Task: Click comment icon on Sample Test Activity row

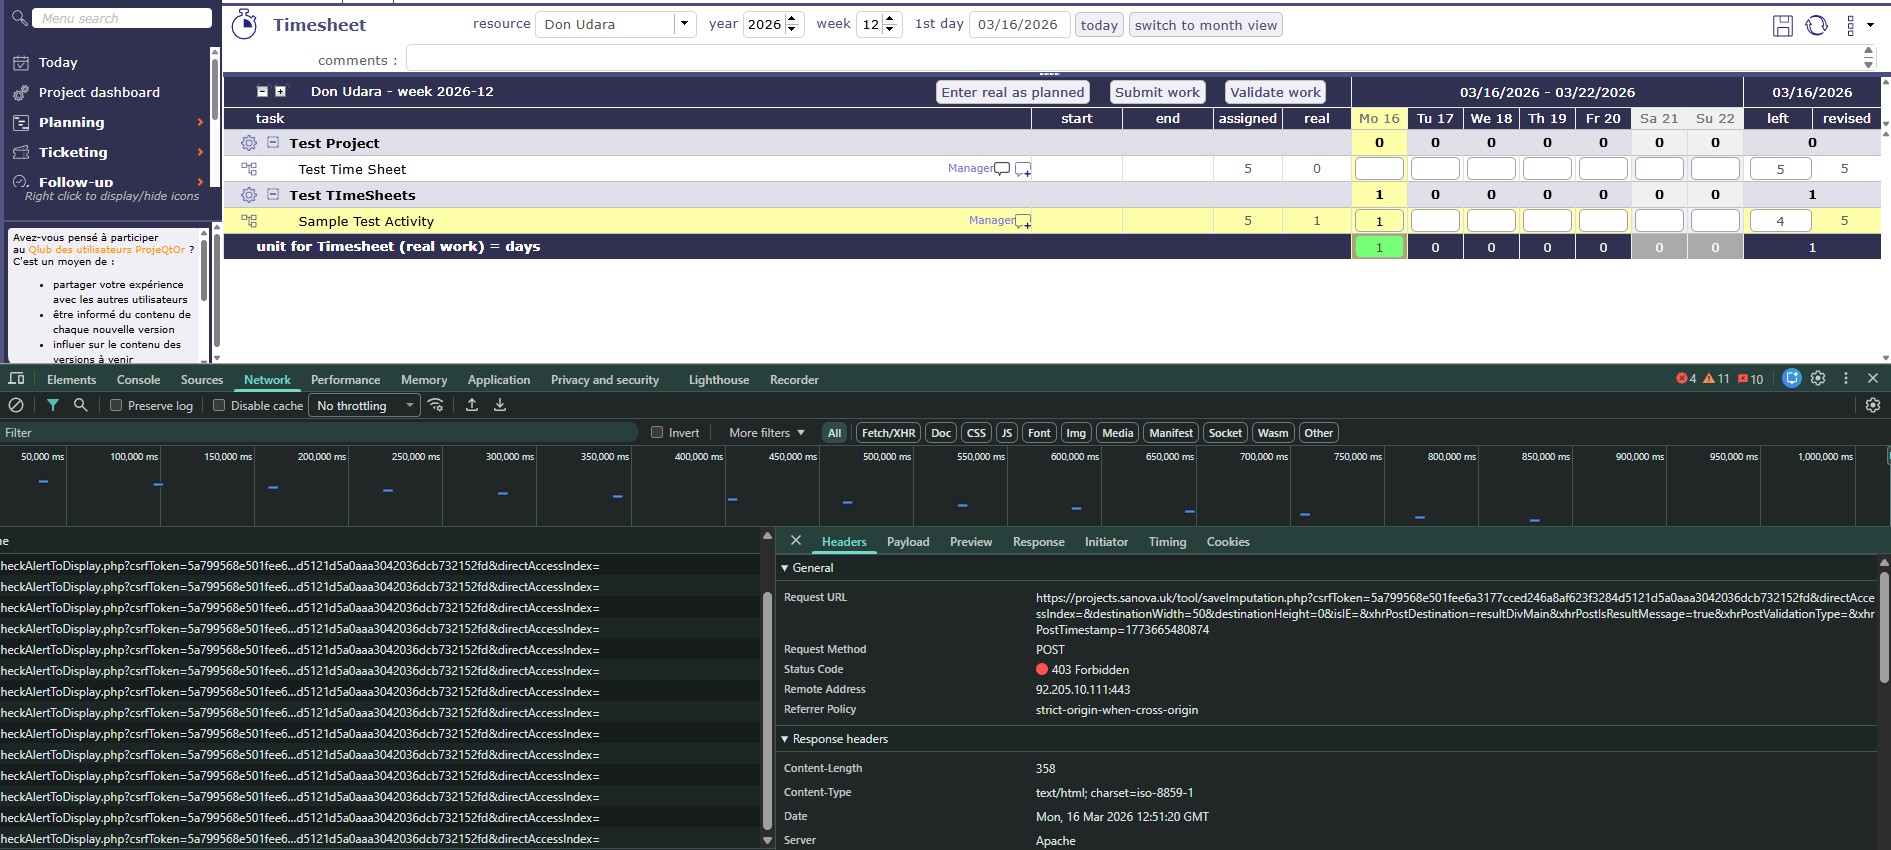Action: 1023,221
